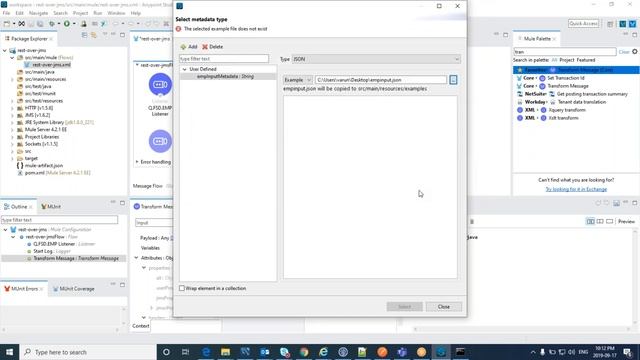Click the Windows taskbar search box

pos(88,352)
